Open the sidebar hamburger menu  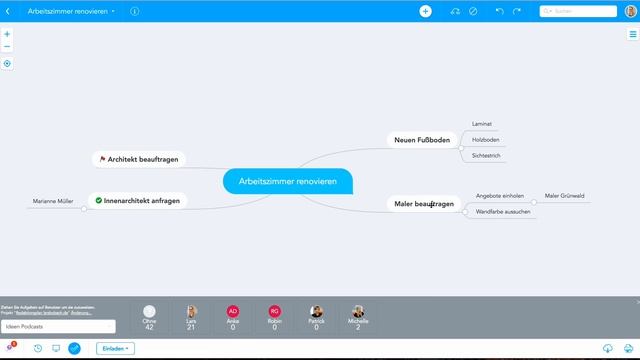[633, 35]
